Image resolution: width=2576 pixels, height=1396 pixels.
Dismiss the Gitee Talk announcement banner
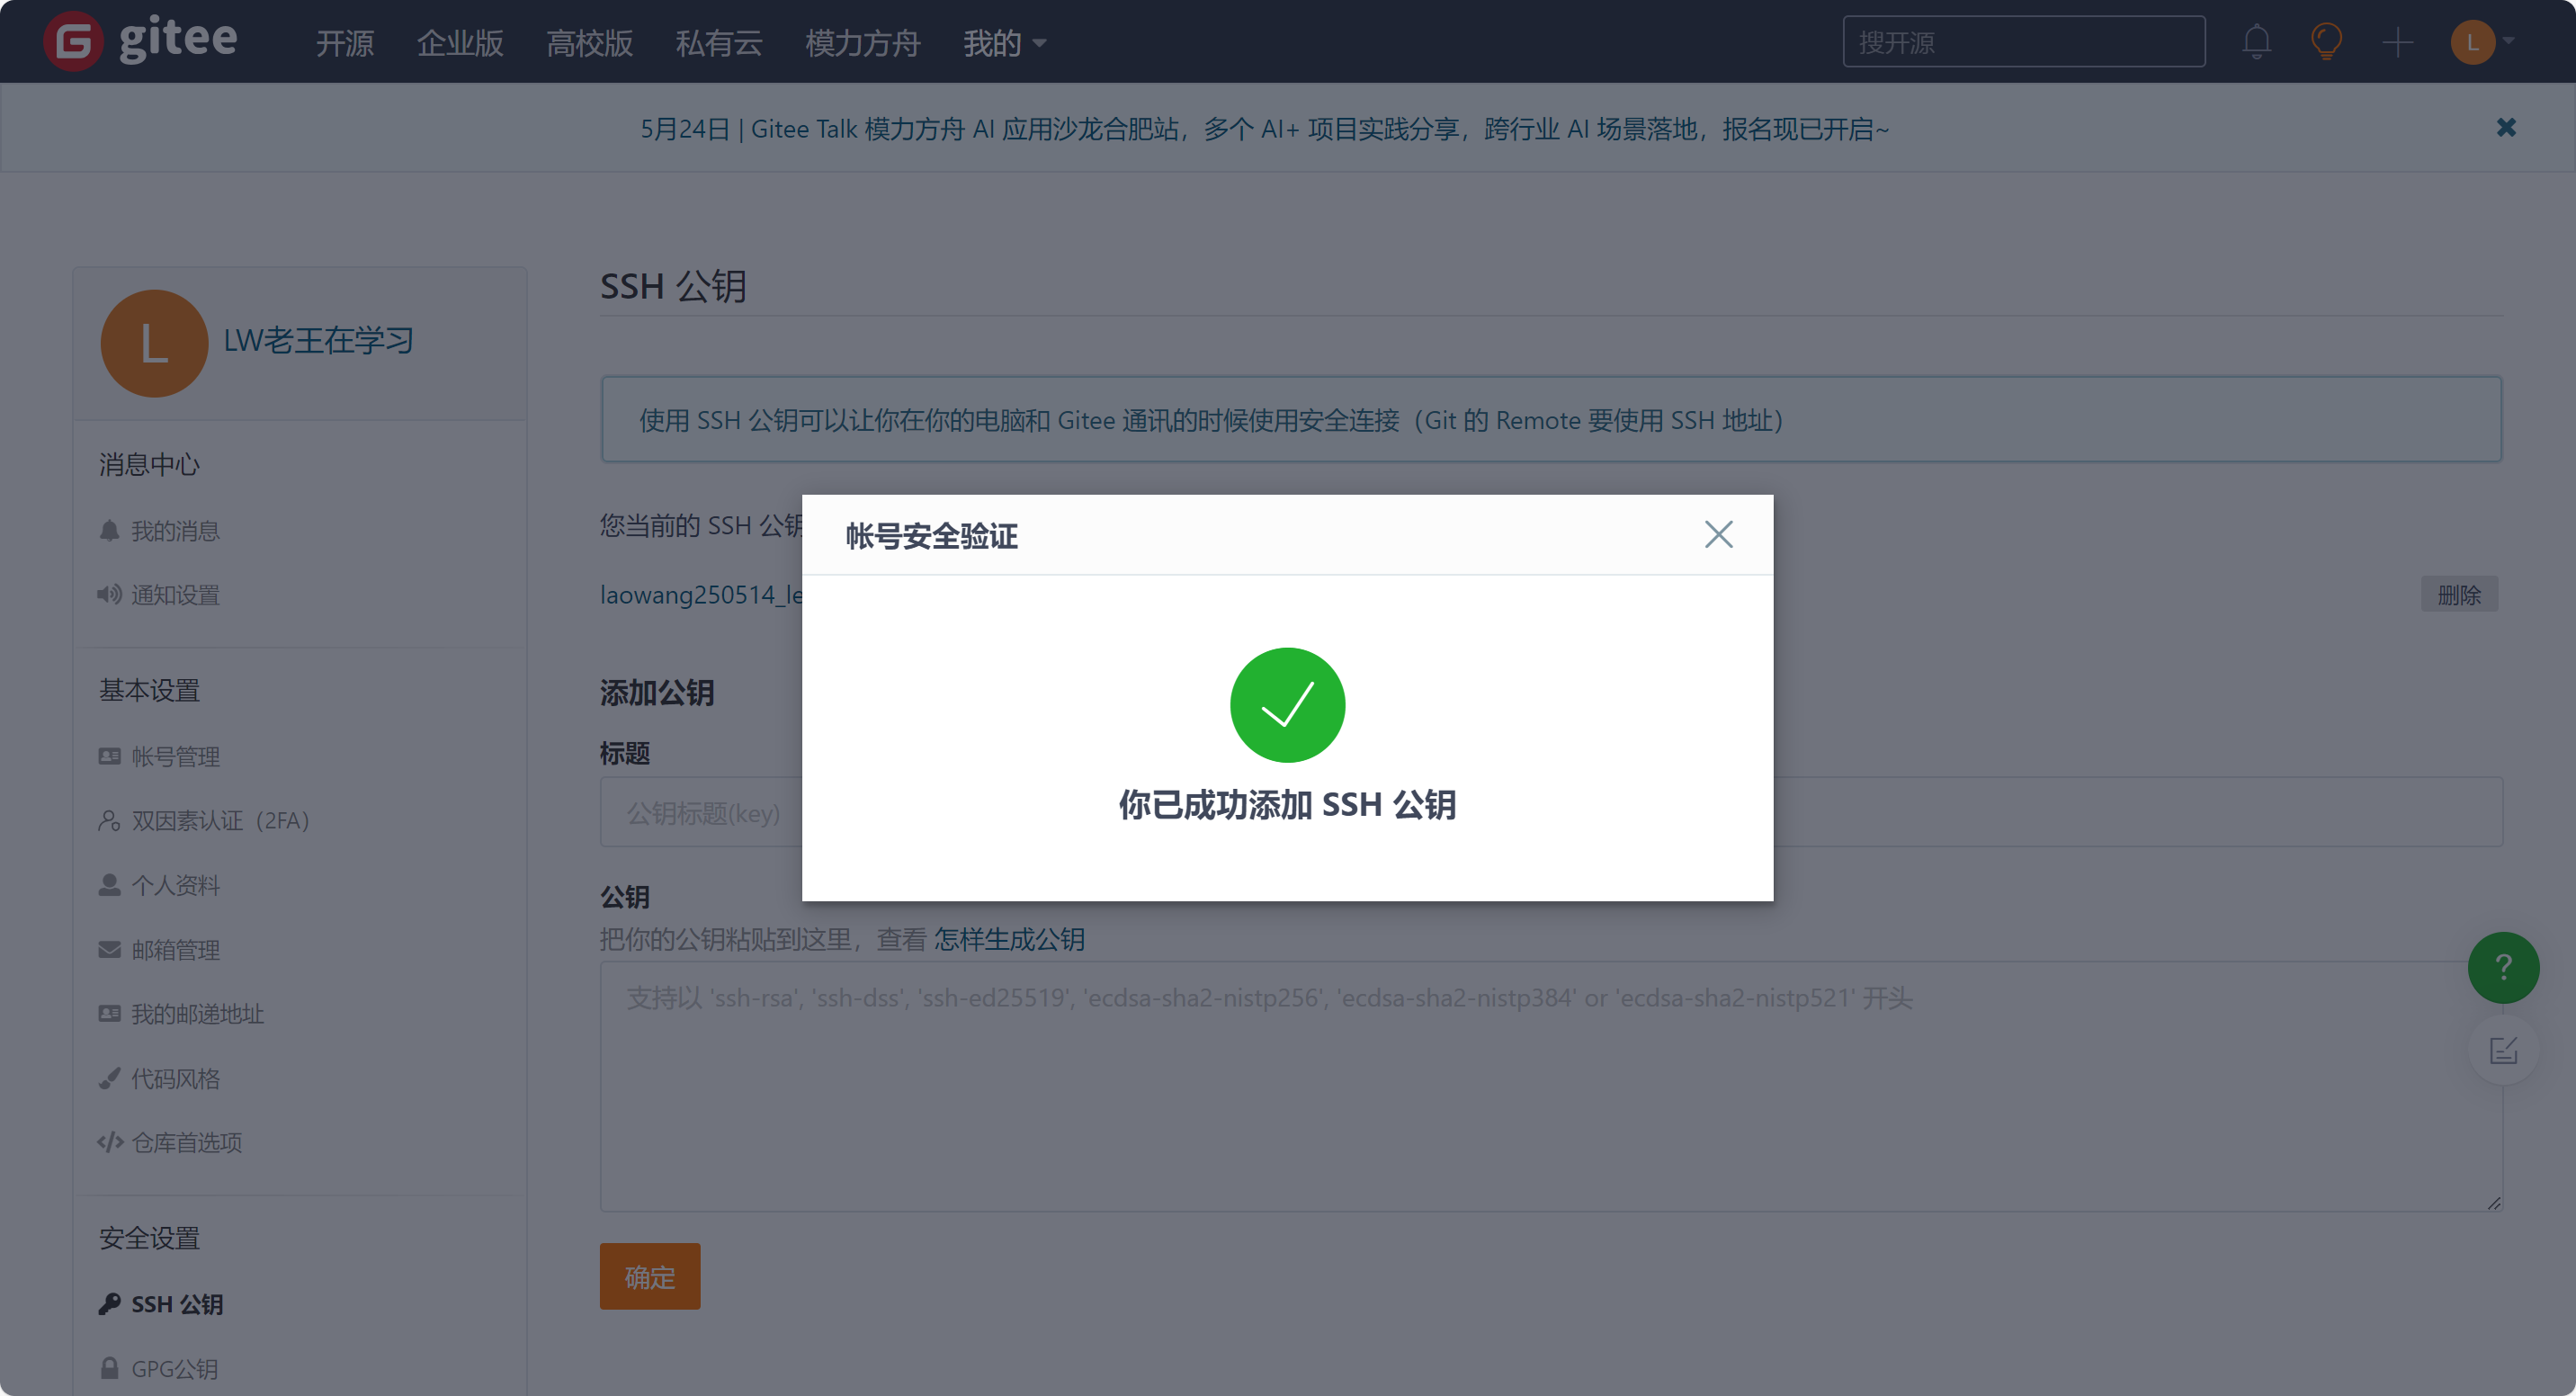pyautogui.click(x=2505, y=128)
